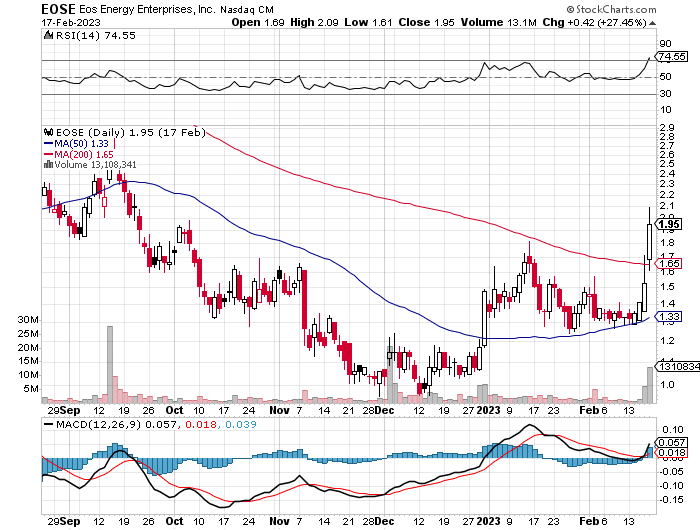Click Dec on the date axis below MACD
The width and height of the screenshot is (700, 530).
(x=384, y=521)
